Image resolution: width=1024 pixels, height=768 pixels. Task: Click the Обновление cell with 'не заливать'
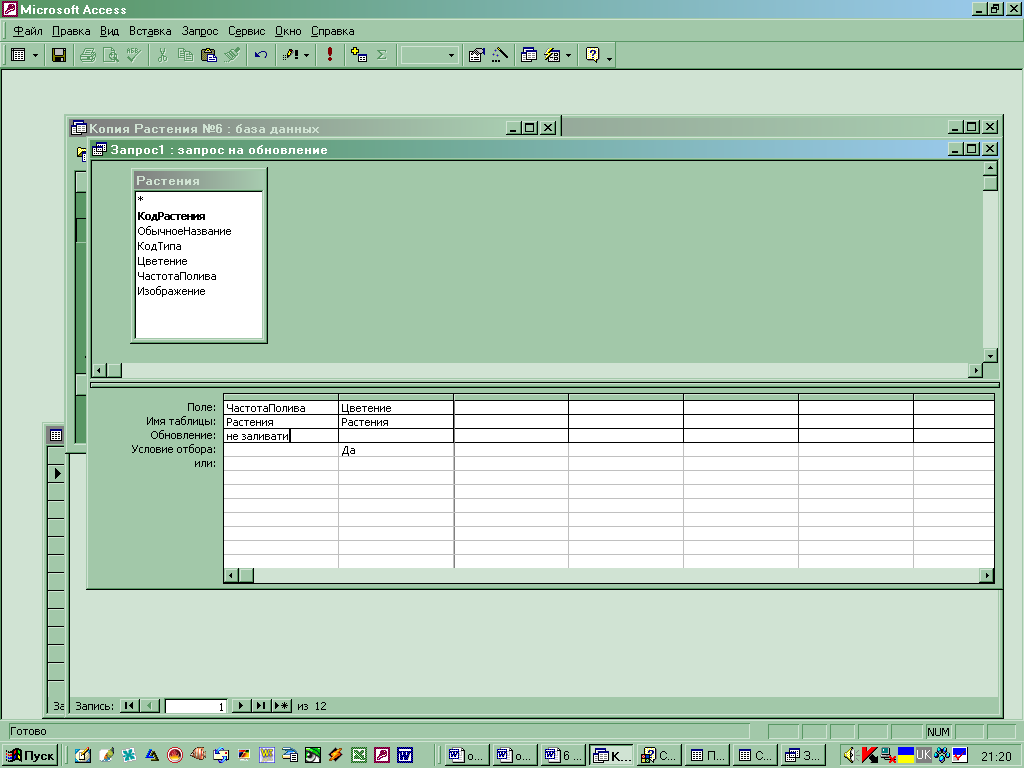point(280,436)
